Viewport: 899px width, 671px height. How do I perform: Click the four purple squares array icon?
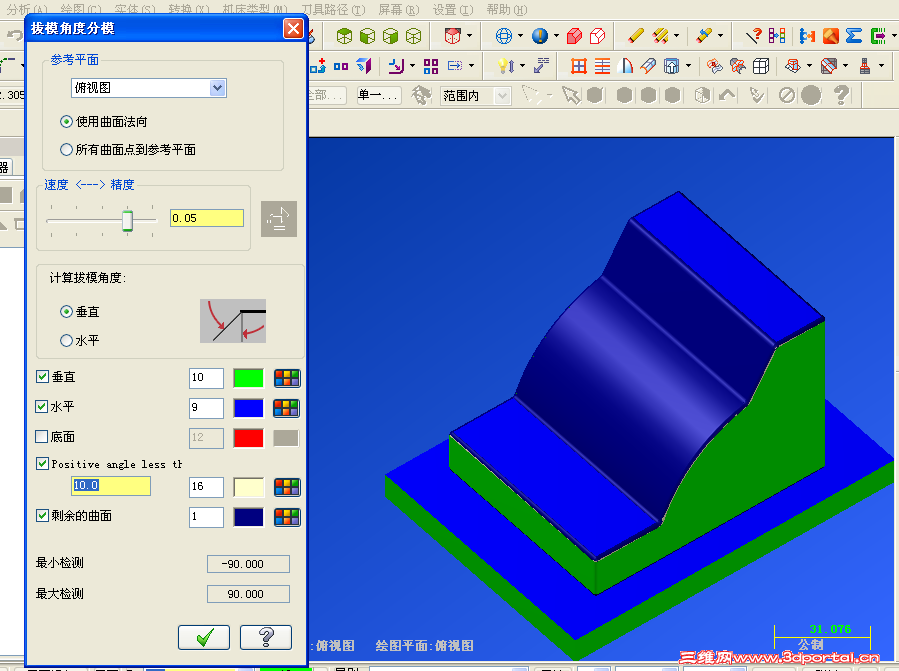[431, 67]
